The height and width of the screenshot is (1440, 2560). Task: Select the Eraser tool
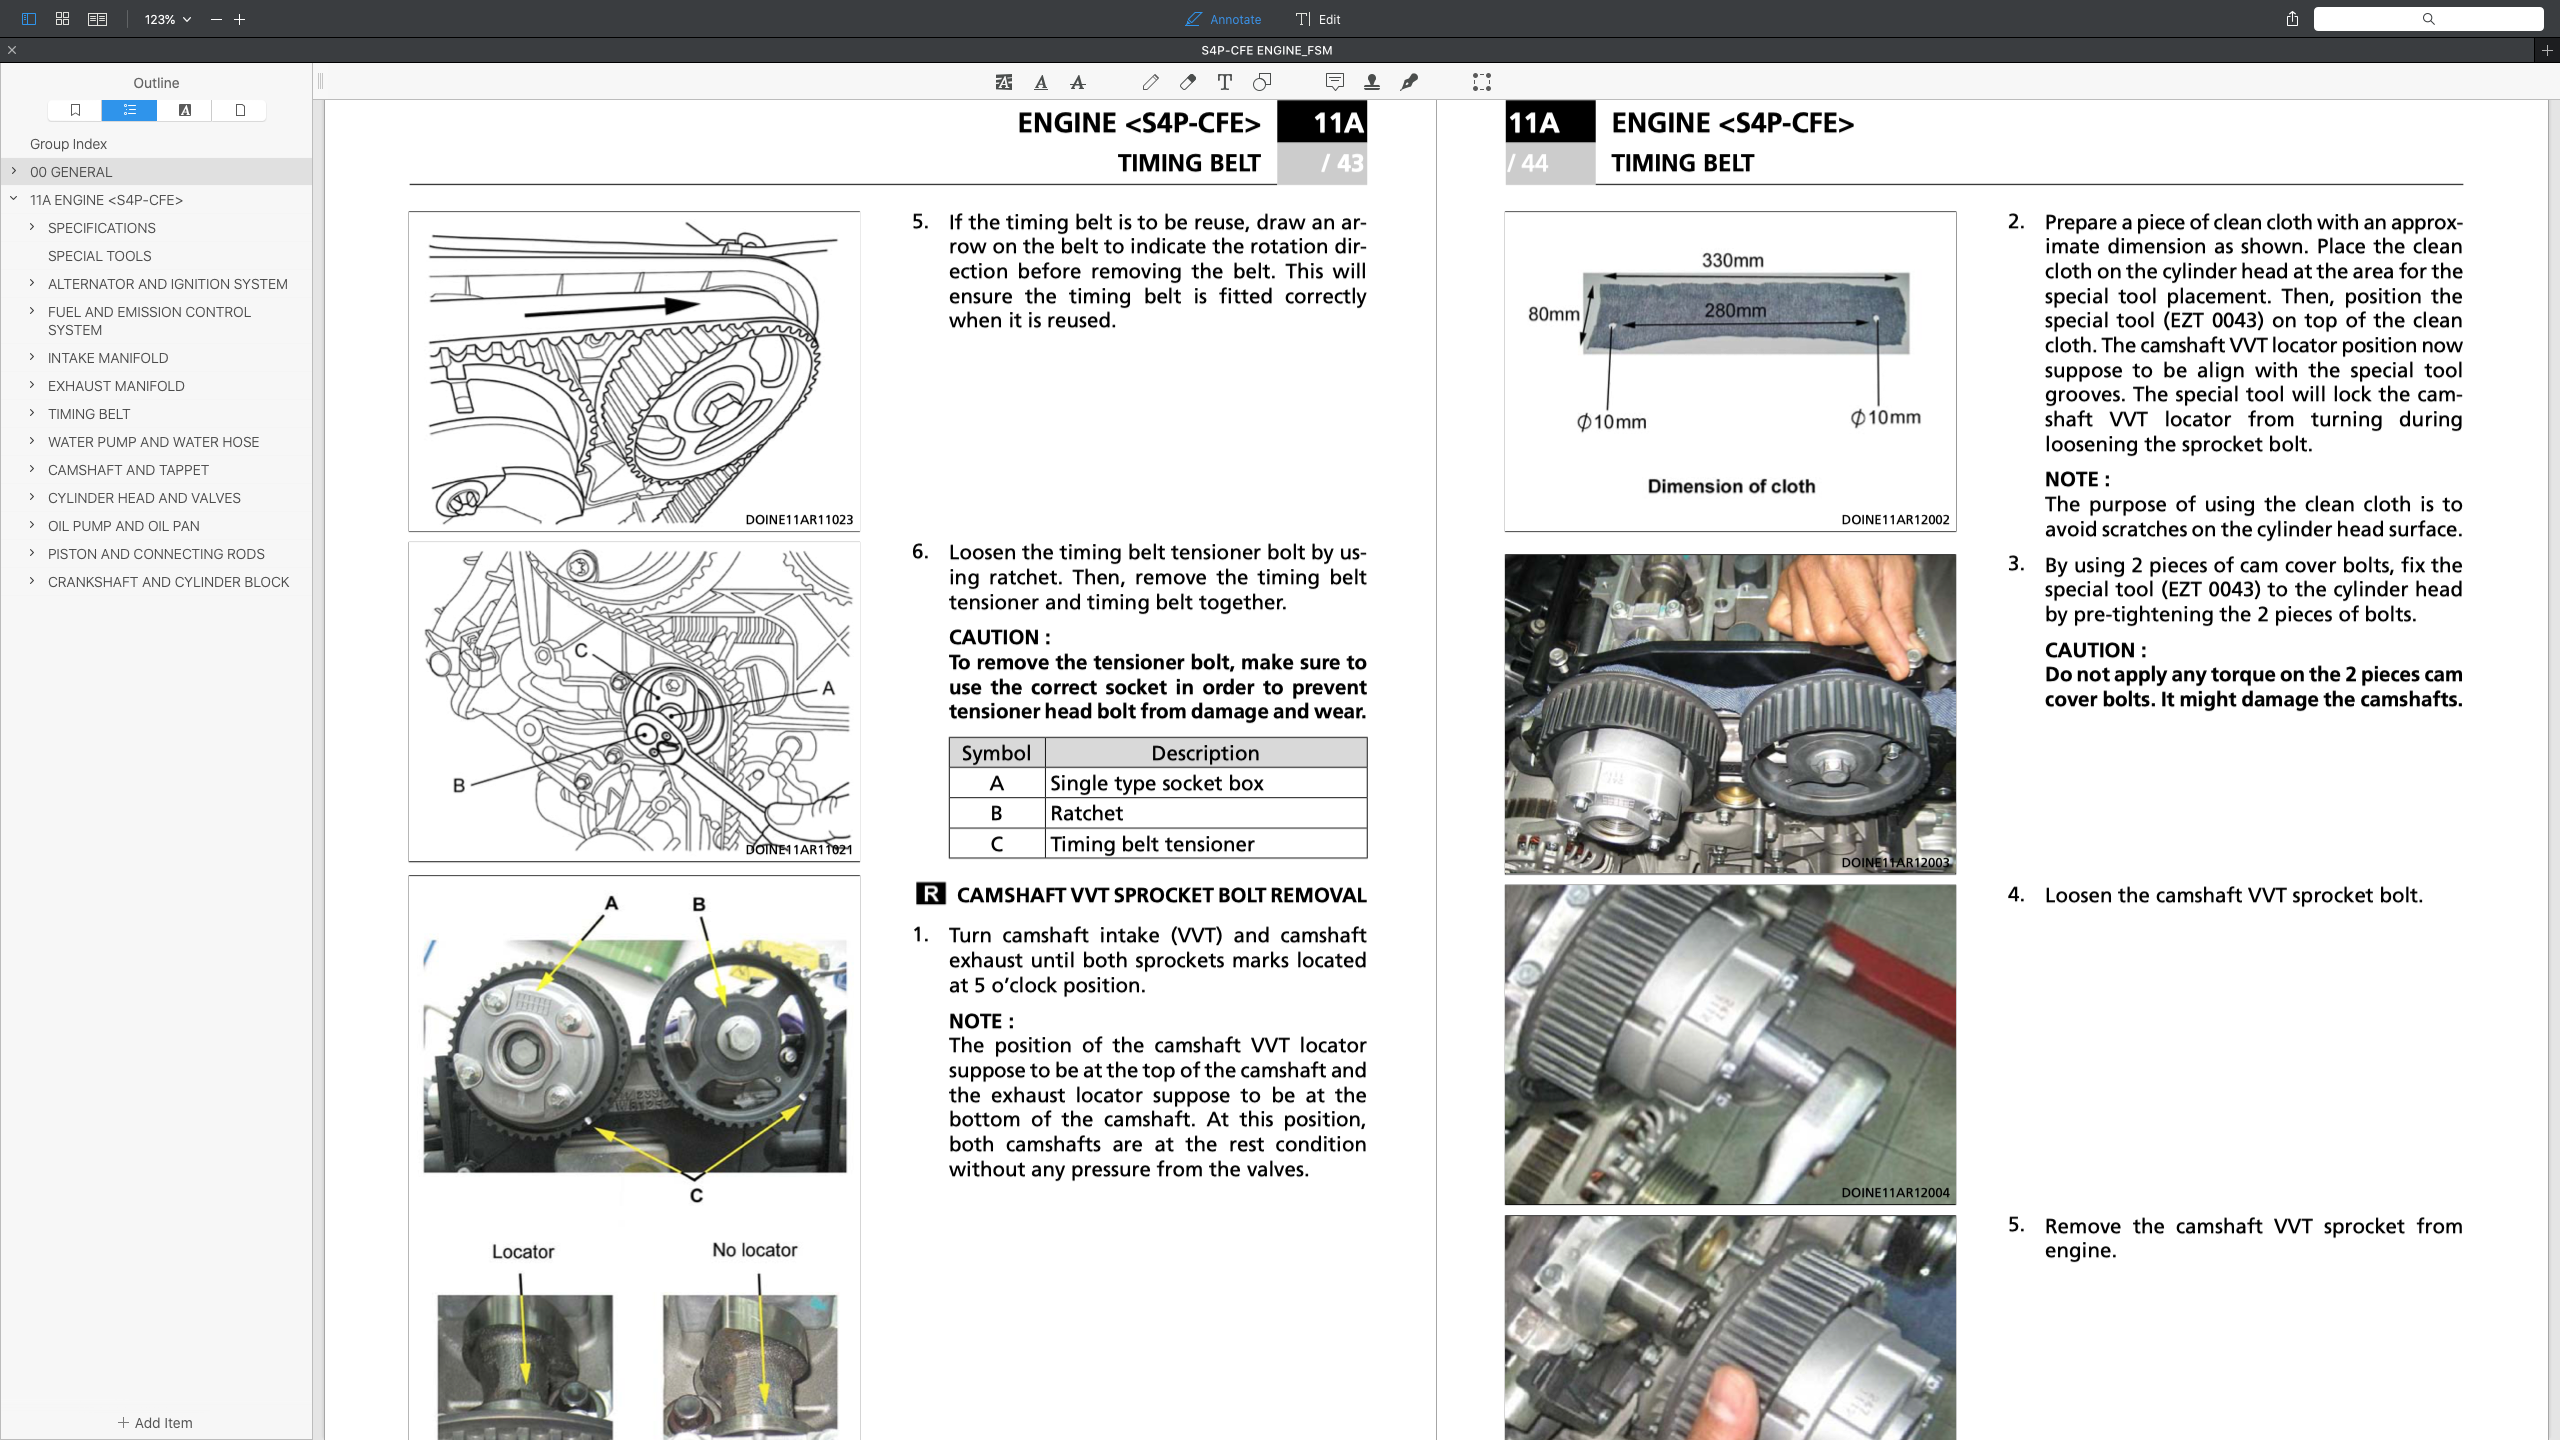[1187, 82]
